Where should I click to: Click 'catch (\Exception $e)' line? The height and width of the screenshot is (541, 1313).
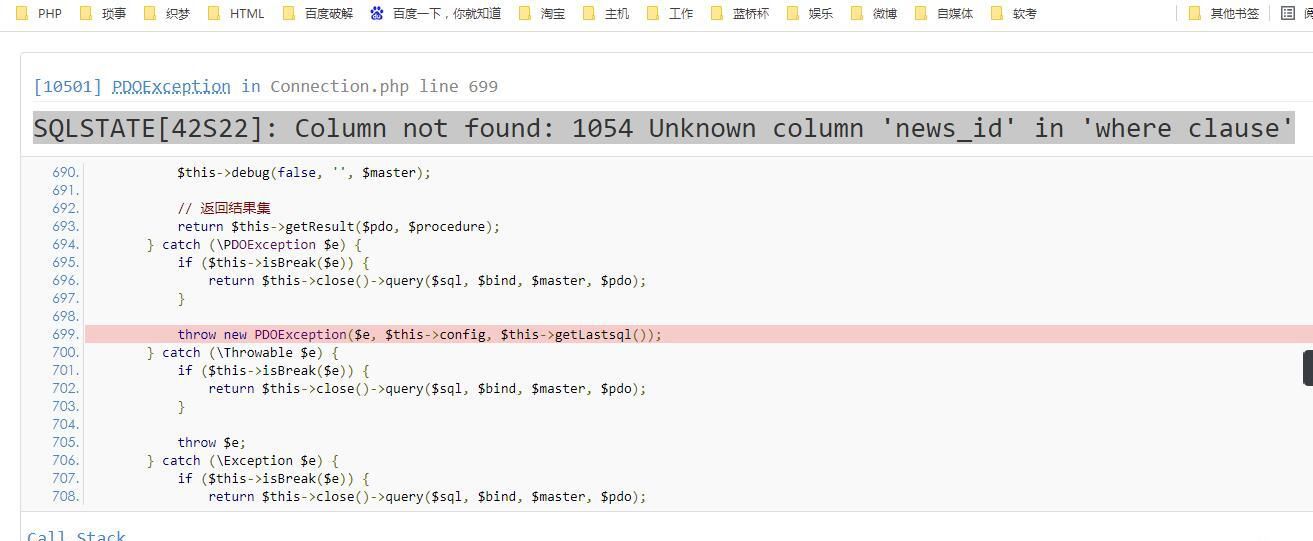click(x=243, y=460)
